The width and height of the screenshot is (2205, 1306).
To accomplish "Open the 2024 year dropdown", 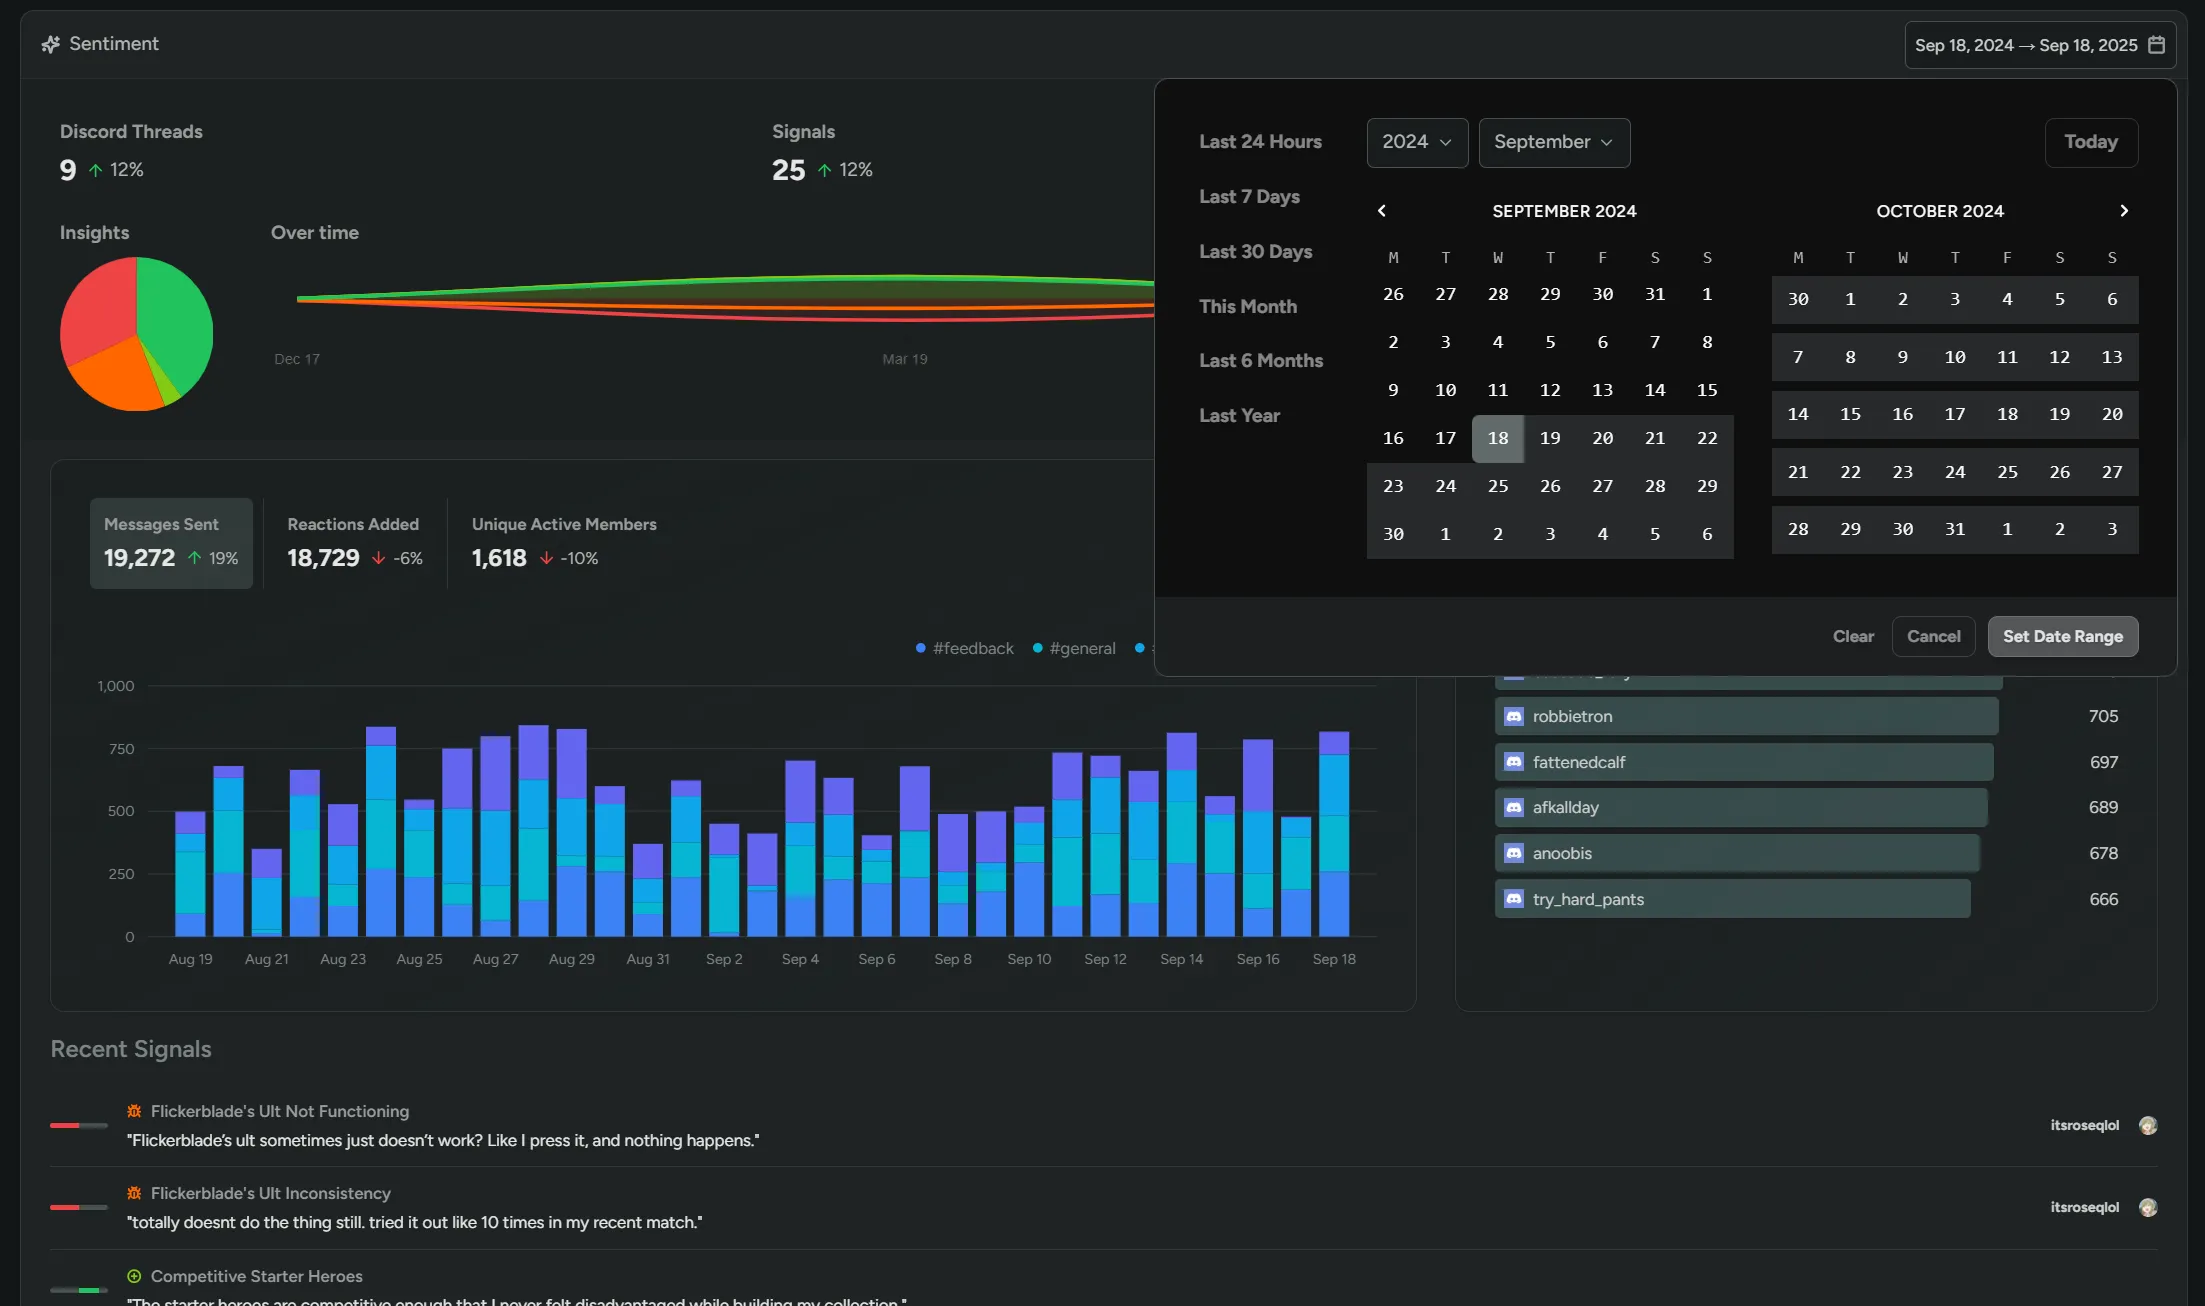I will pyautogui.click(x=1417, y=142).
